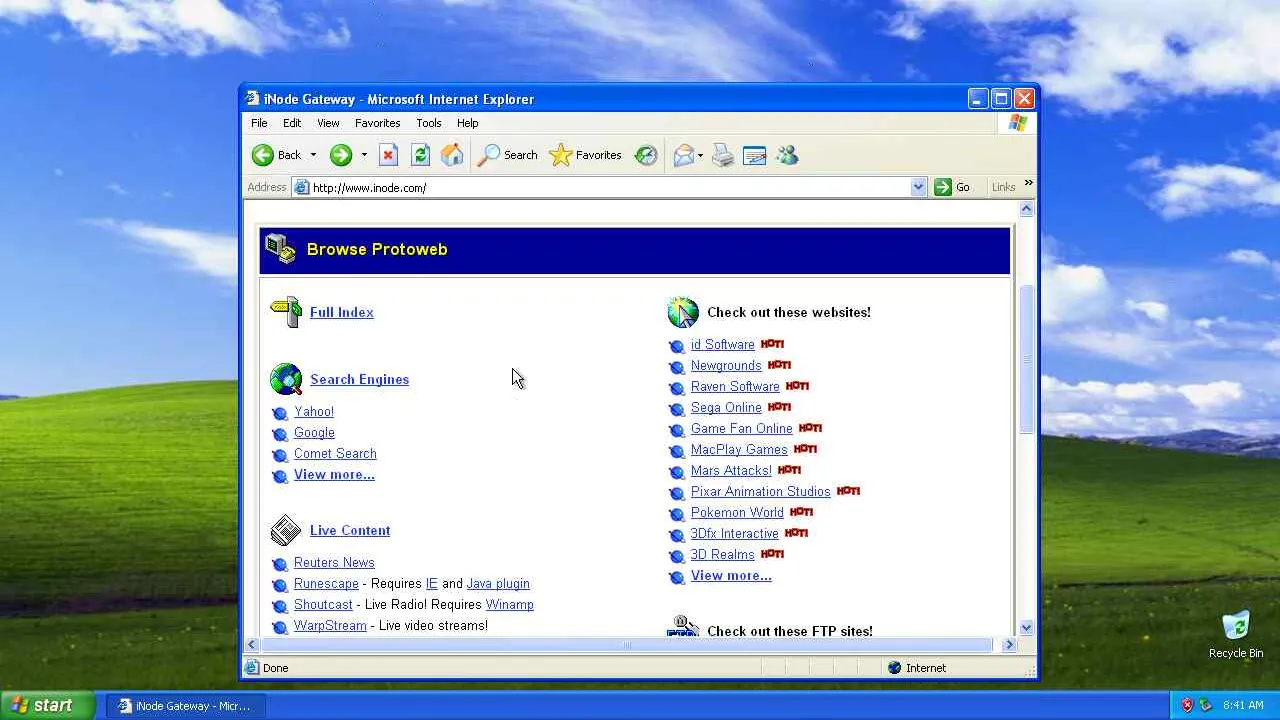
Task: Visit the MacPlay Games link
Action: pos(739,450)
